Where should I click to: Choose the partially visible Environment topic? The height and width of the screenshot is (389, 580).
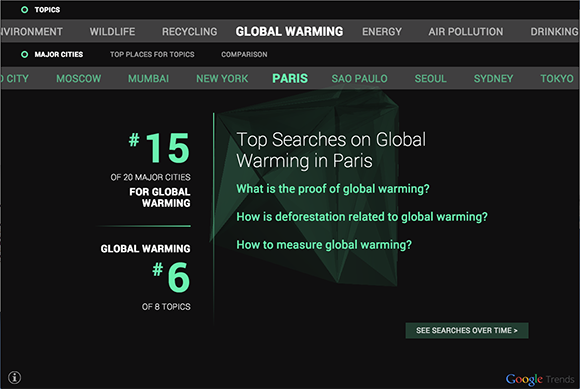pos(32,31)
